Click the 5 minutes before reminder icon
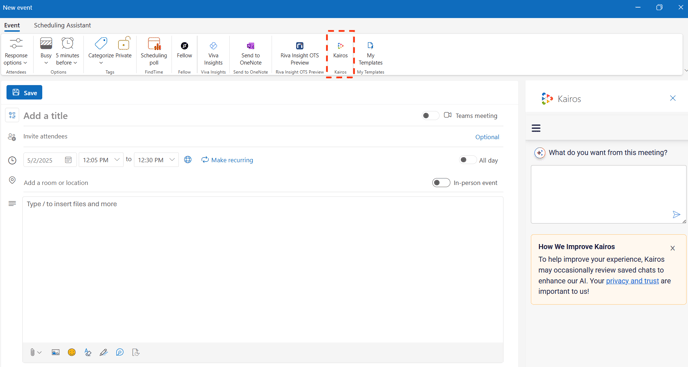Image resolution: width=688 pixels, height=367 pixels. (68, 43)
